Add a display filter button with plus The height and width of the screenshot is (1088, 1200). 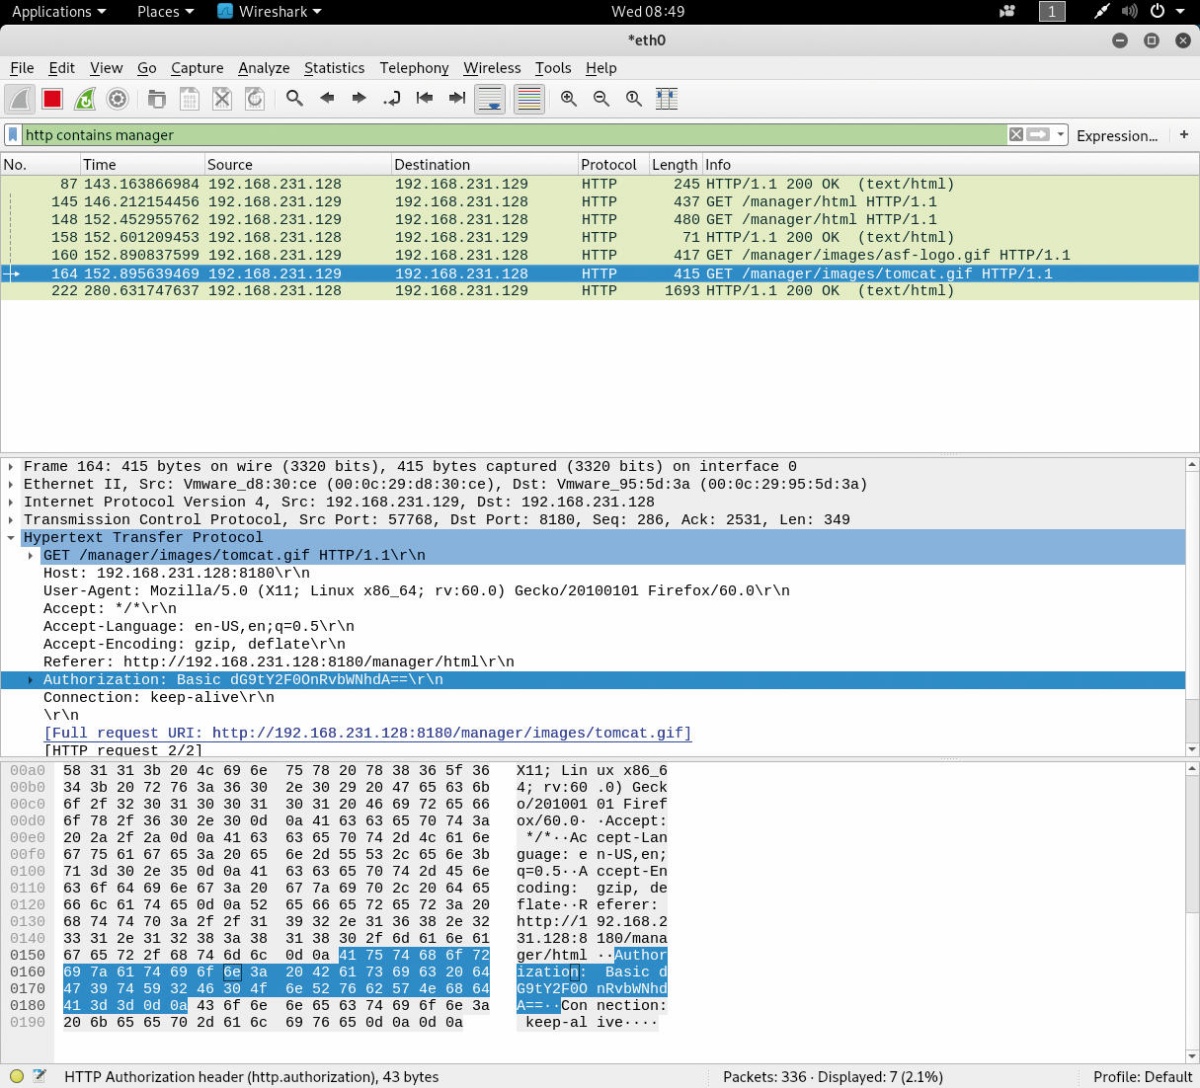1184,135
